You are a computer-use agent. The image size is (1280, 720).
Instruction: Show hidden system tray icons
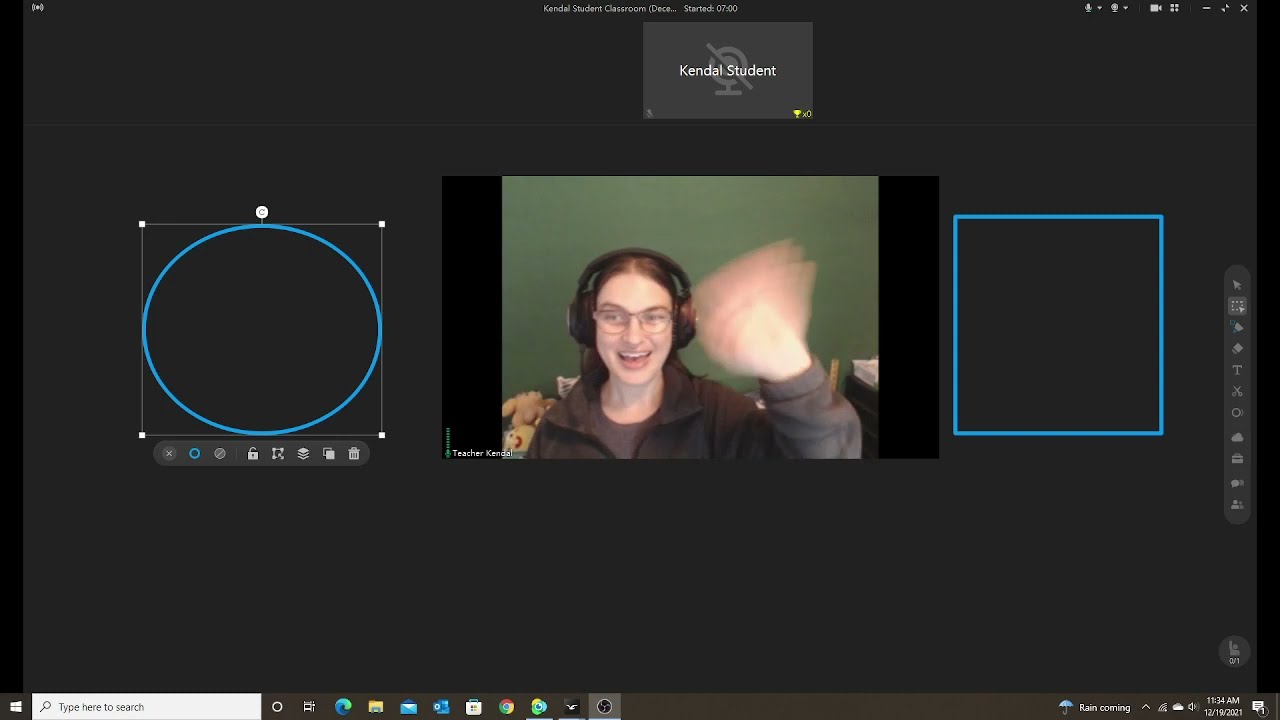(x=1146, y=707)
